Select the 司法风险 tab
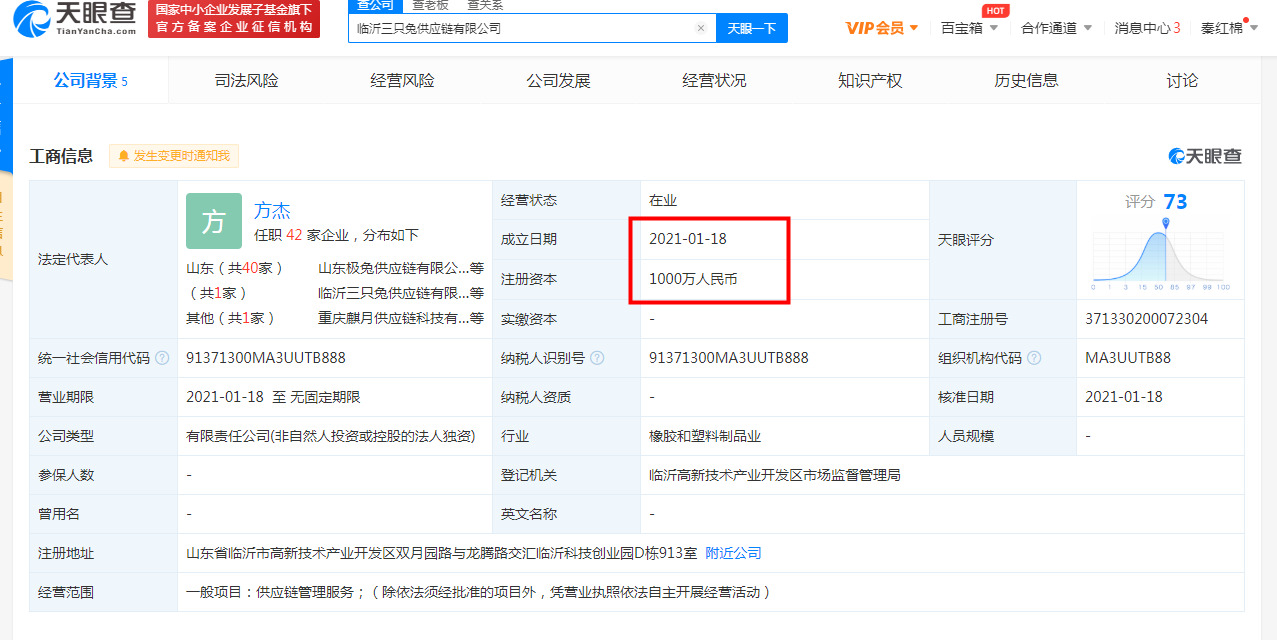This screenshot has width=1277, height=640. coord(246,81)
